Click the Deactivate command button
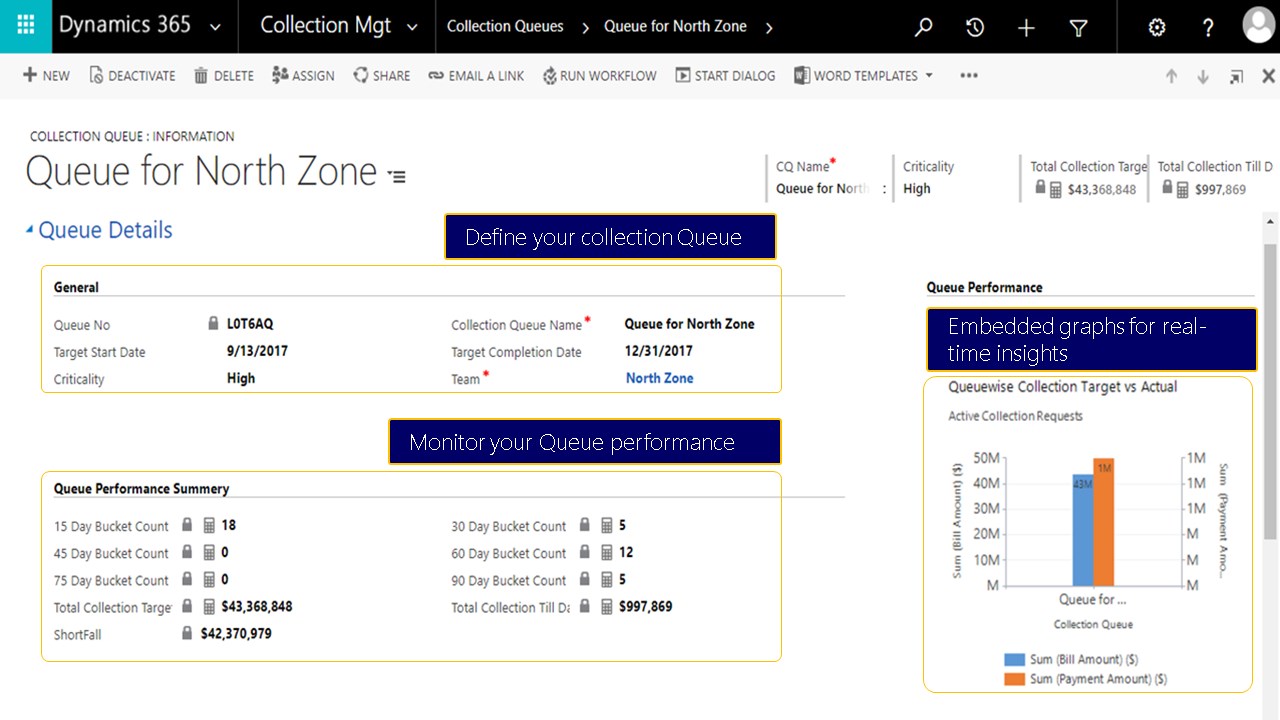The width and height of the screenshot is (1280, 720). pos(132,76)
